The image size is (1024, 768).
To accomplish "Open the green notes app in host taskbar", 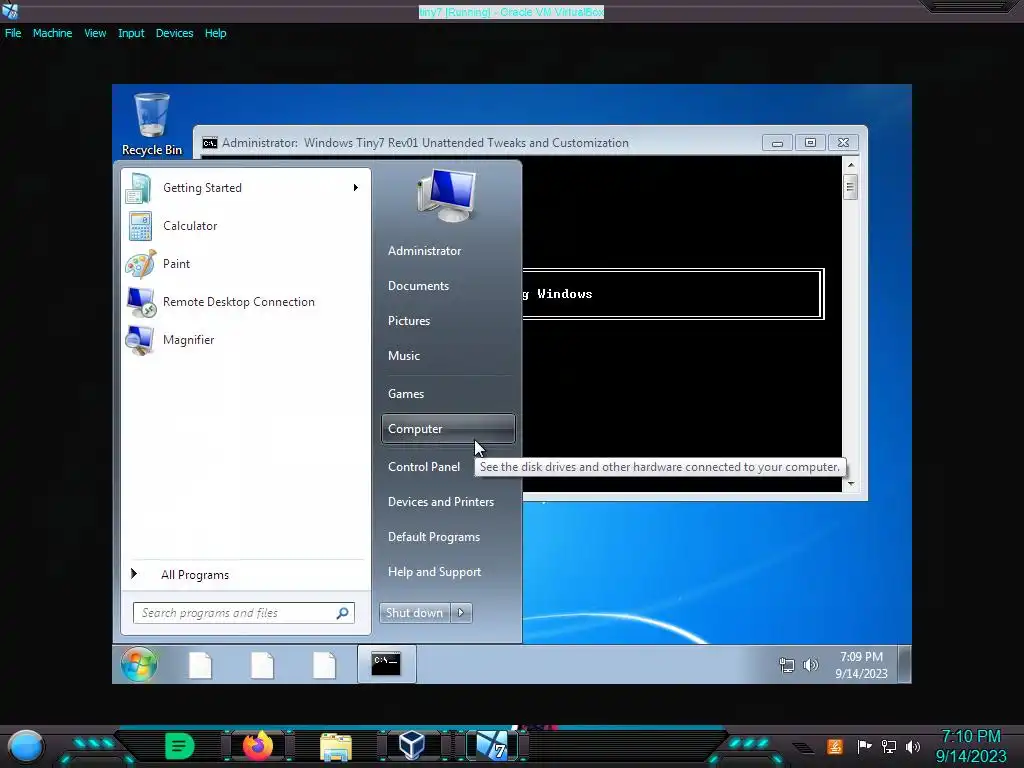I will [x=180, y=746].
